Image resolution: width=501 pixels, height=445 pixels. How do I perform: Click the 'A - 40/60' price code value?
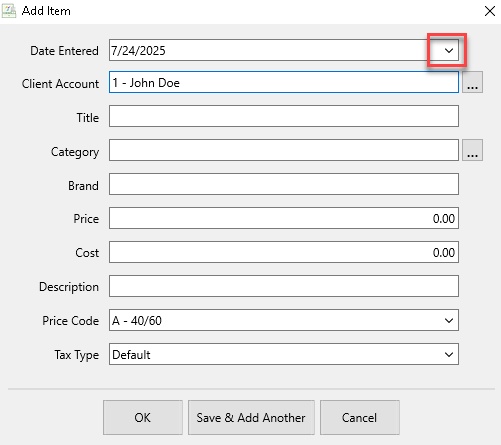(x=137, y=321)
